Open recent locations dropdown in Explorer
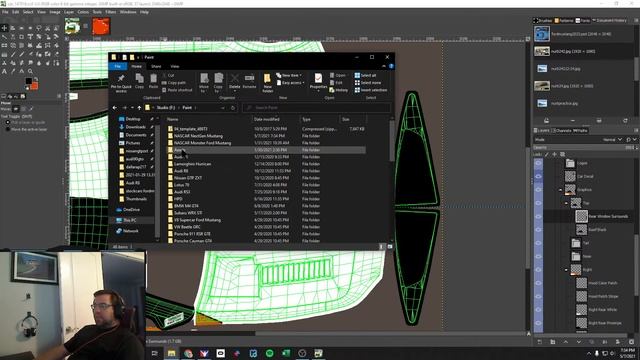 point(132,108)
